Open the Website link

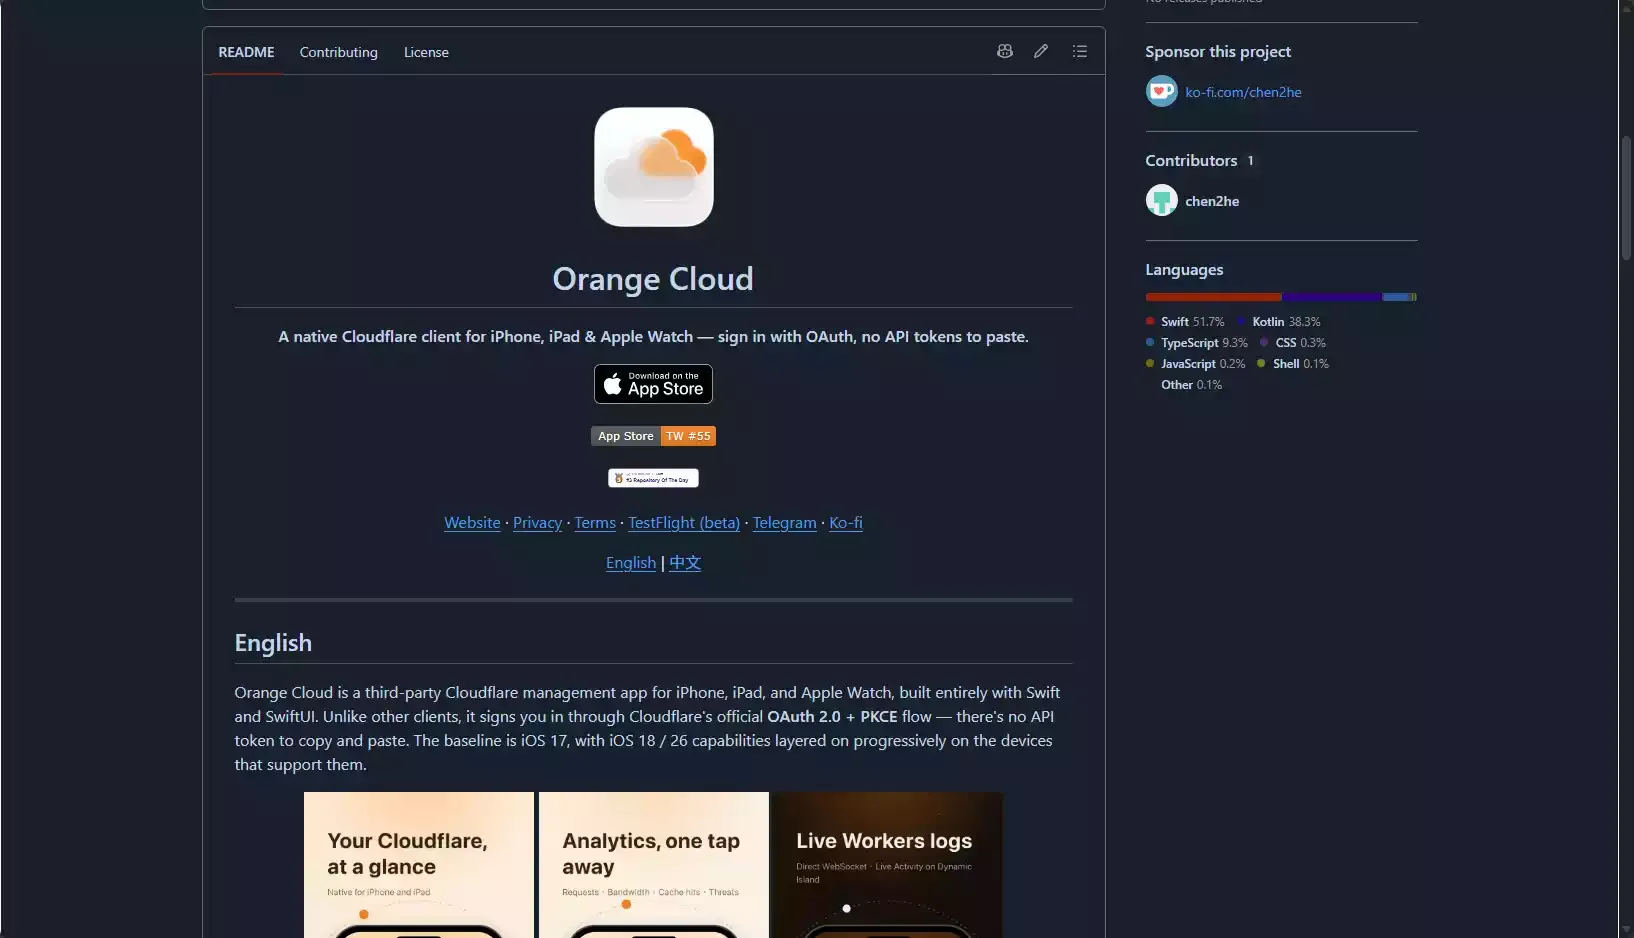click(472, 522)
